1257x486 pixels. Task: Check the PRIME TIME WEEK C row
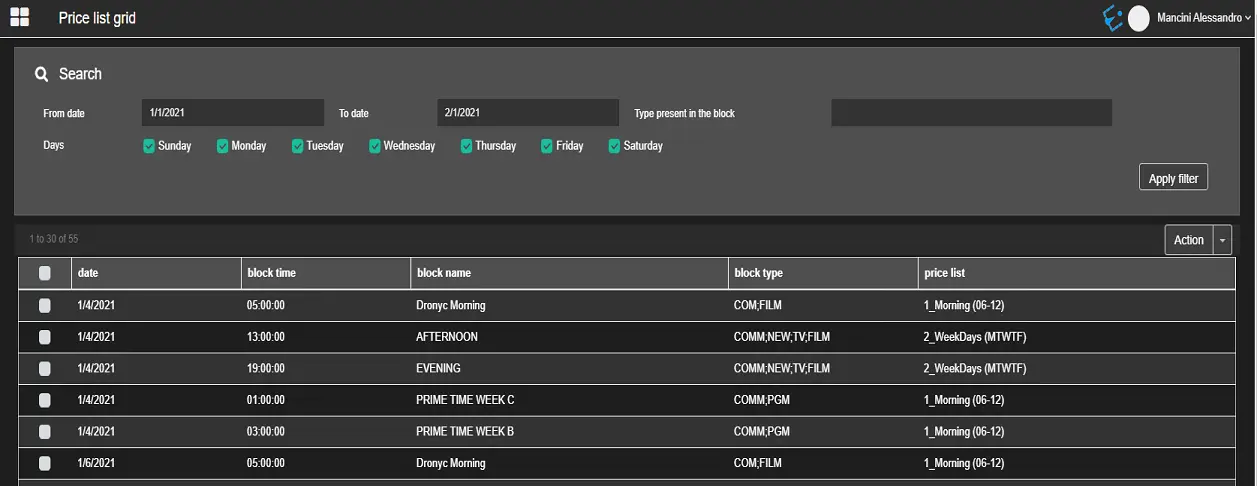pos(45,400)
